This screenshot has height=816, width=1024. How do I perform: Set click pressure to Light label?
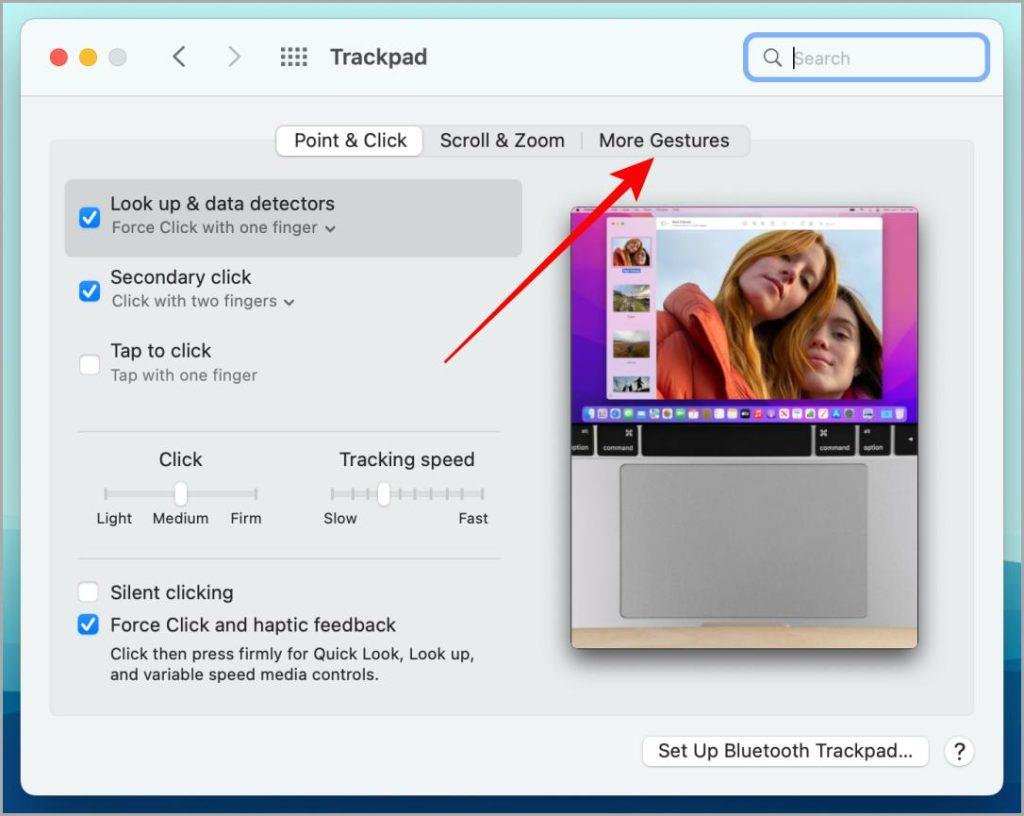114,518
